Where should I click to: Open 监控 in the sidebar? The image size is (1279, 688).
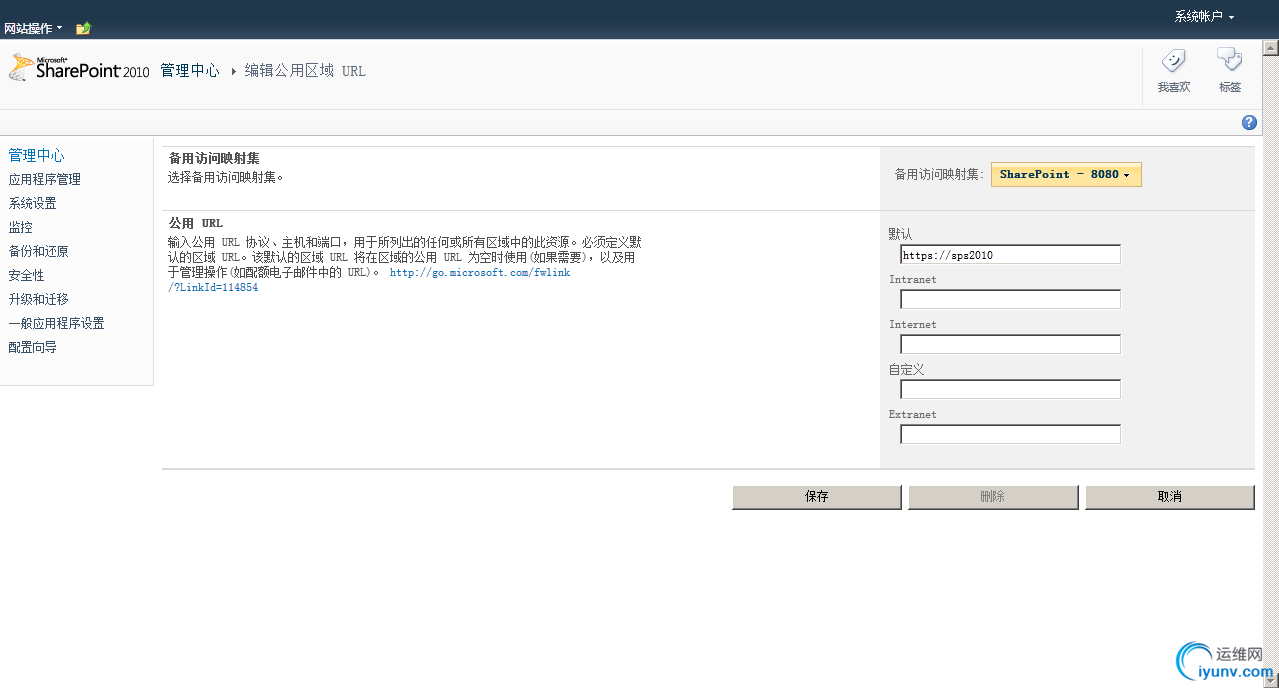point(20,227)
